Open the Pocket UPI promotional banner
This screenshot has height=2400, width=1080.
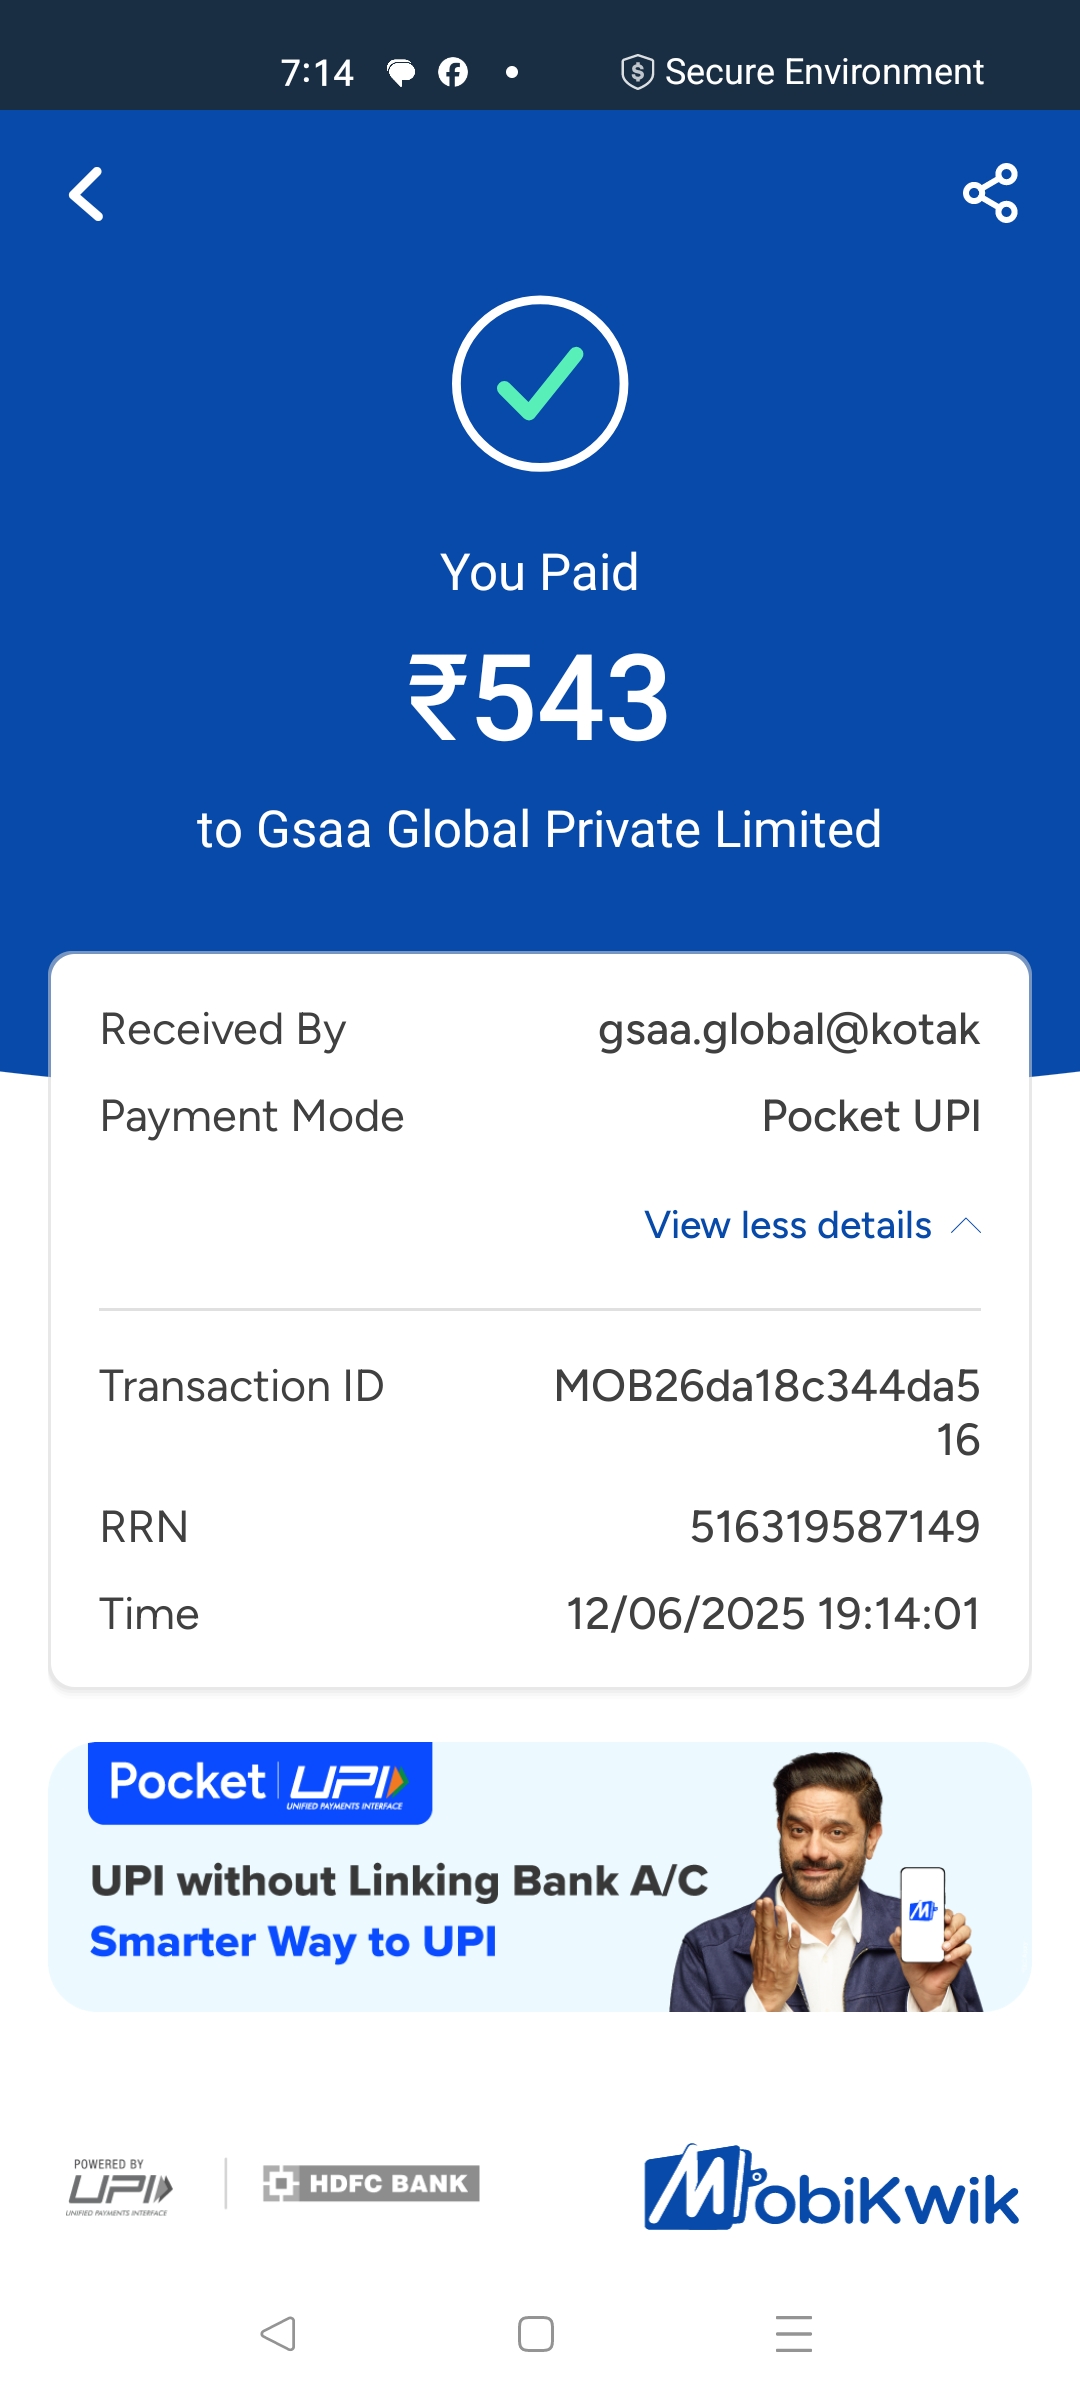pyautogui.click(x=540, y=1877)
